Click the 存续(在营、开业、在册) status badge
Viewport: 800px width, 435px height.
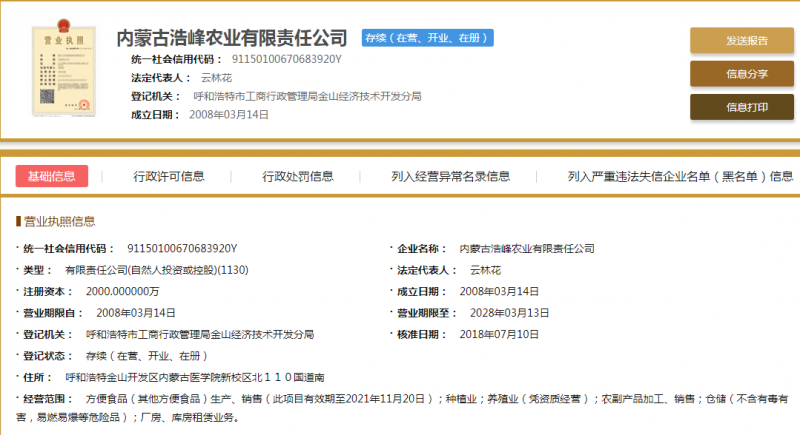click(x=428, y=38)
